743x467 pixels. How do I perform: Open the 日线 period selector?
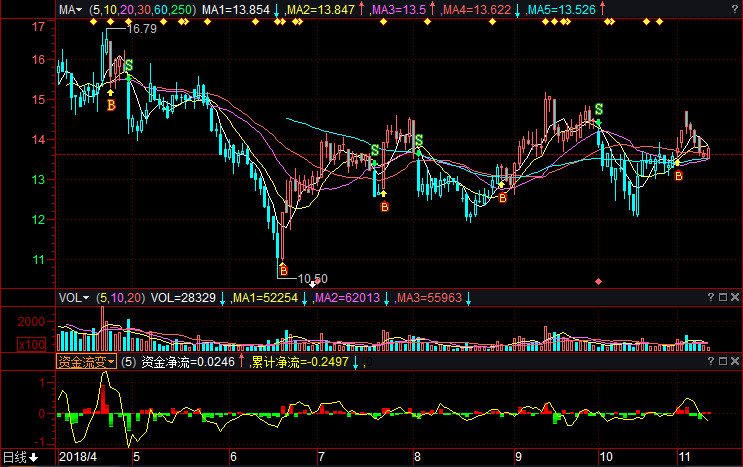[x=20, y=457]
